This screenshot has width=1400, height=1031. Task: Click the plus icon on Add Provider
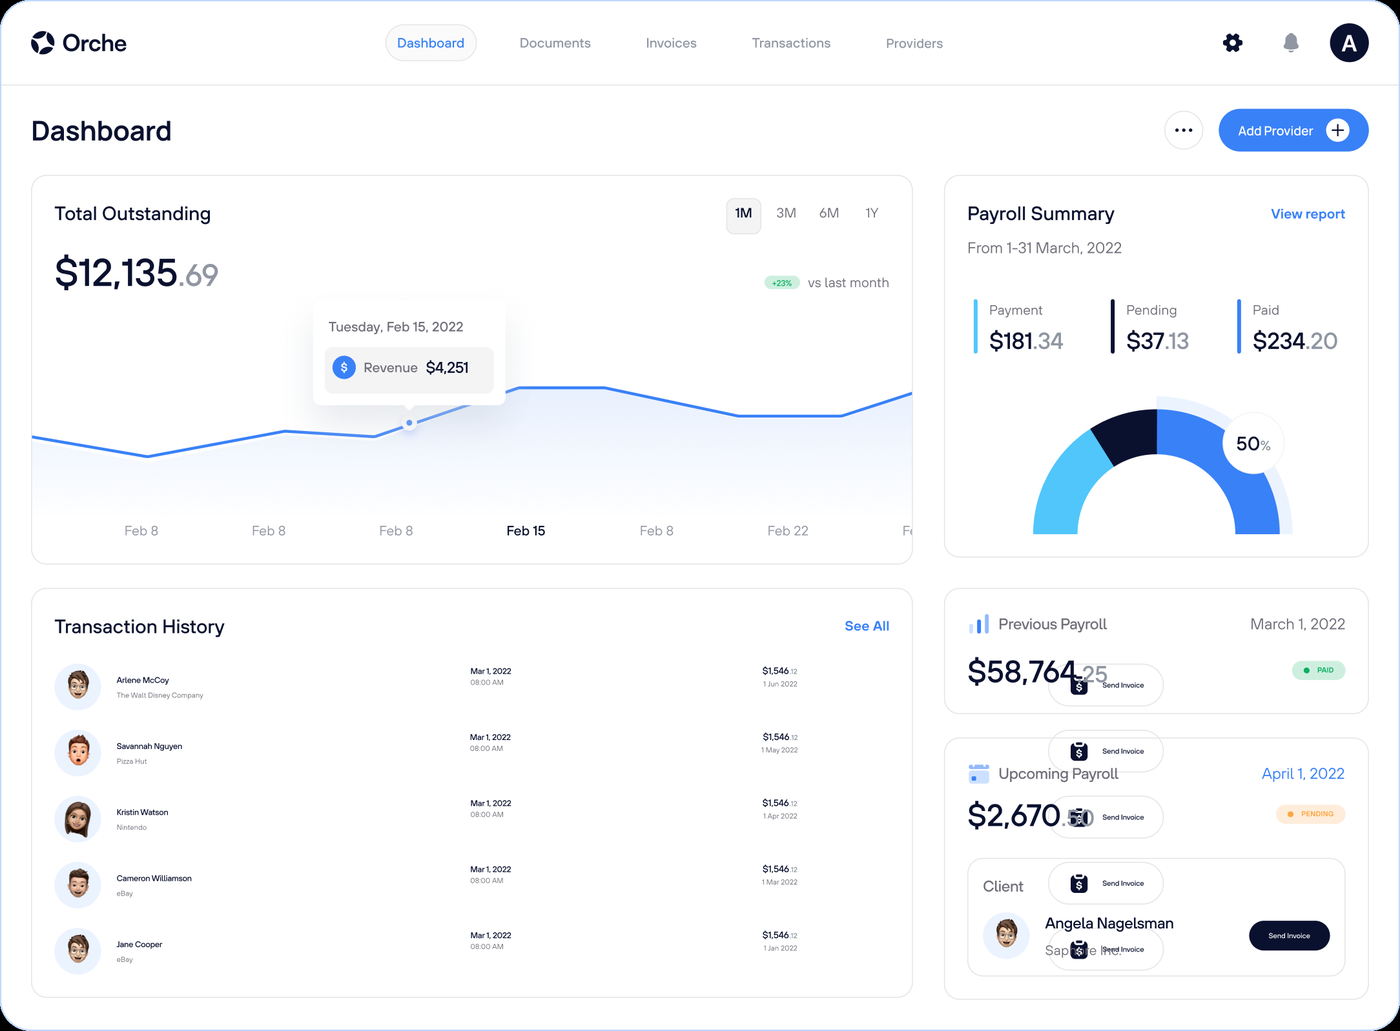[1338, 130]
